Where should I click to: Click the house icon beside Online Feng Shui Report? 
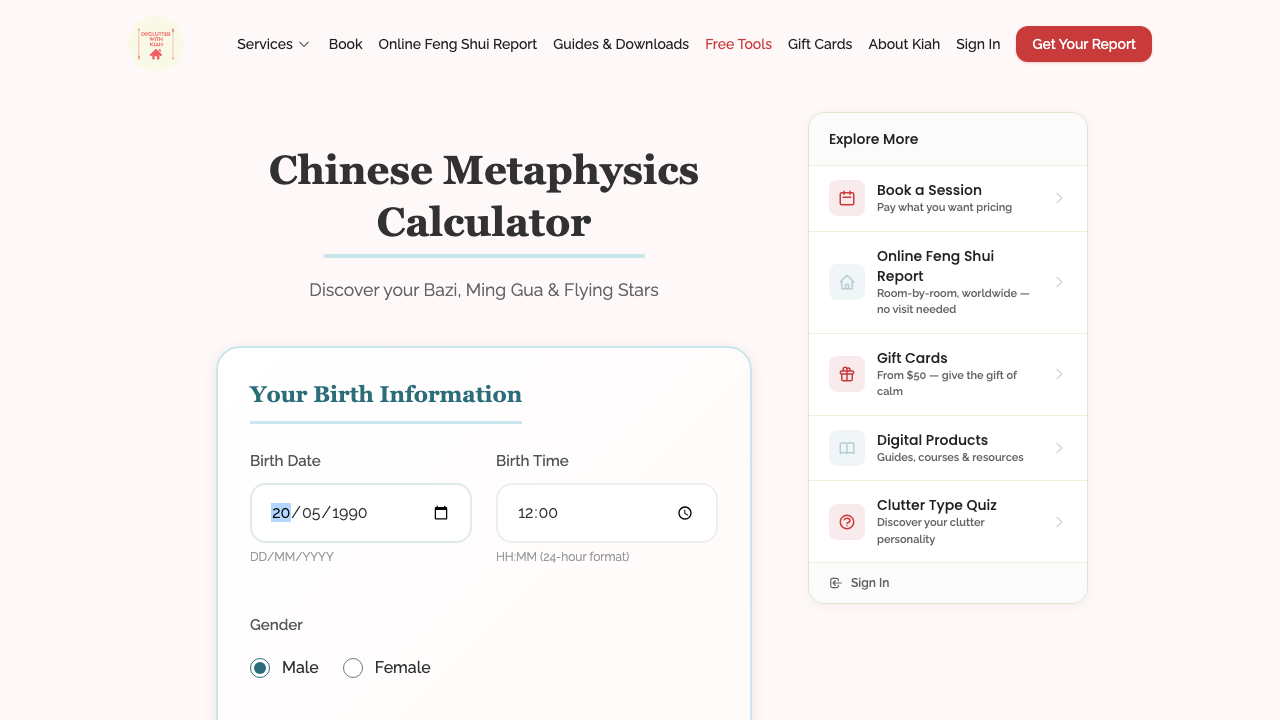847,282
